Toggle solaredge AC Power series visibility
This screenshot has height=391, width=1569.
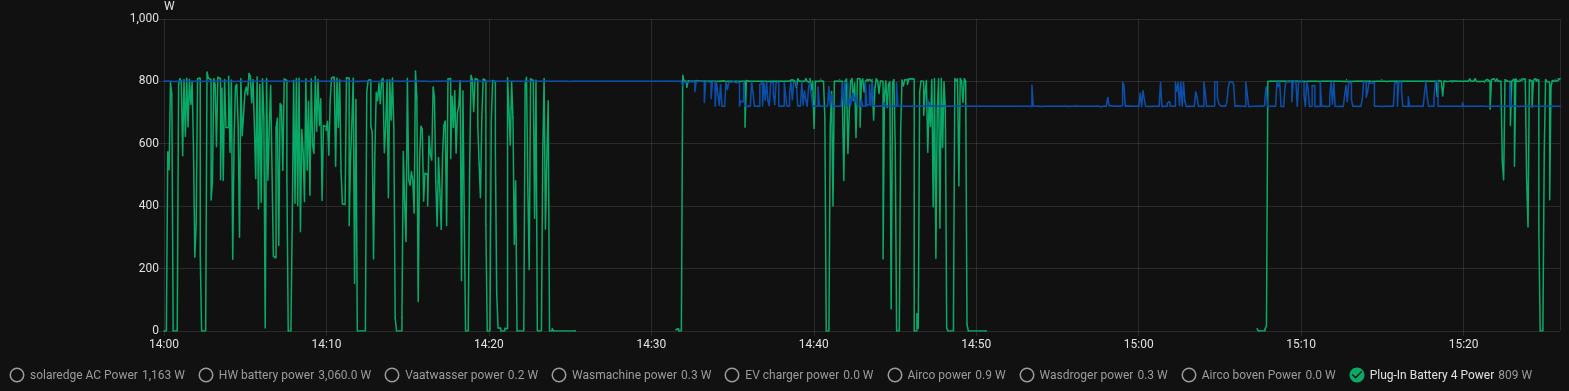[97, 375]
